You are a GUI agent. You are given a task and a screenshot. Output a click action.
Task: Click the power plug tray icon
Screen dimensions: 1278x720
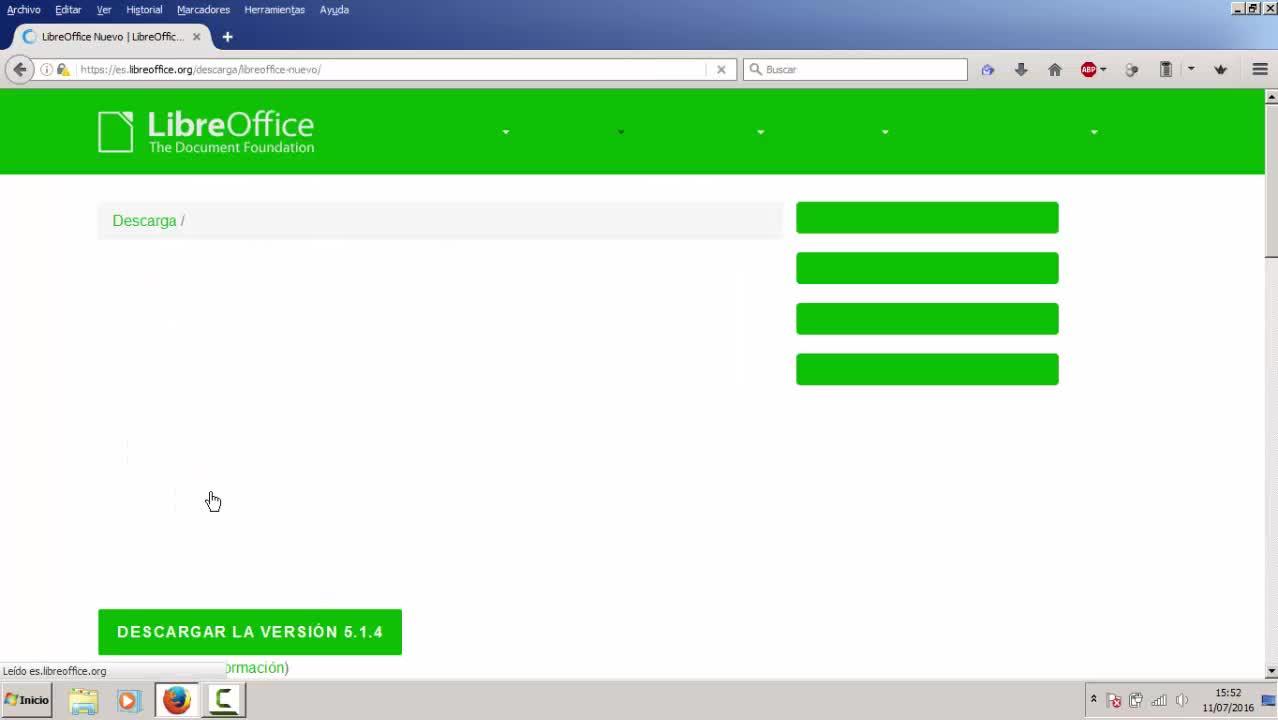(1136, 700)
